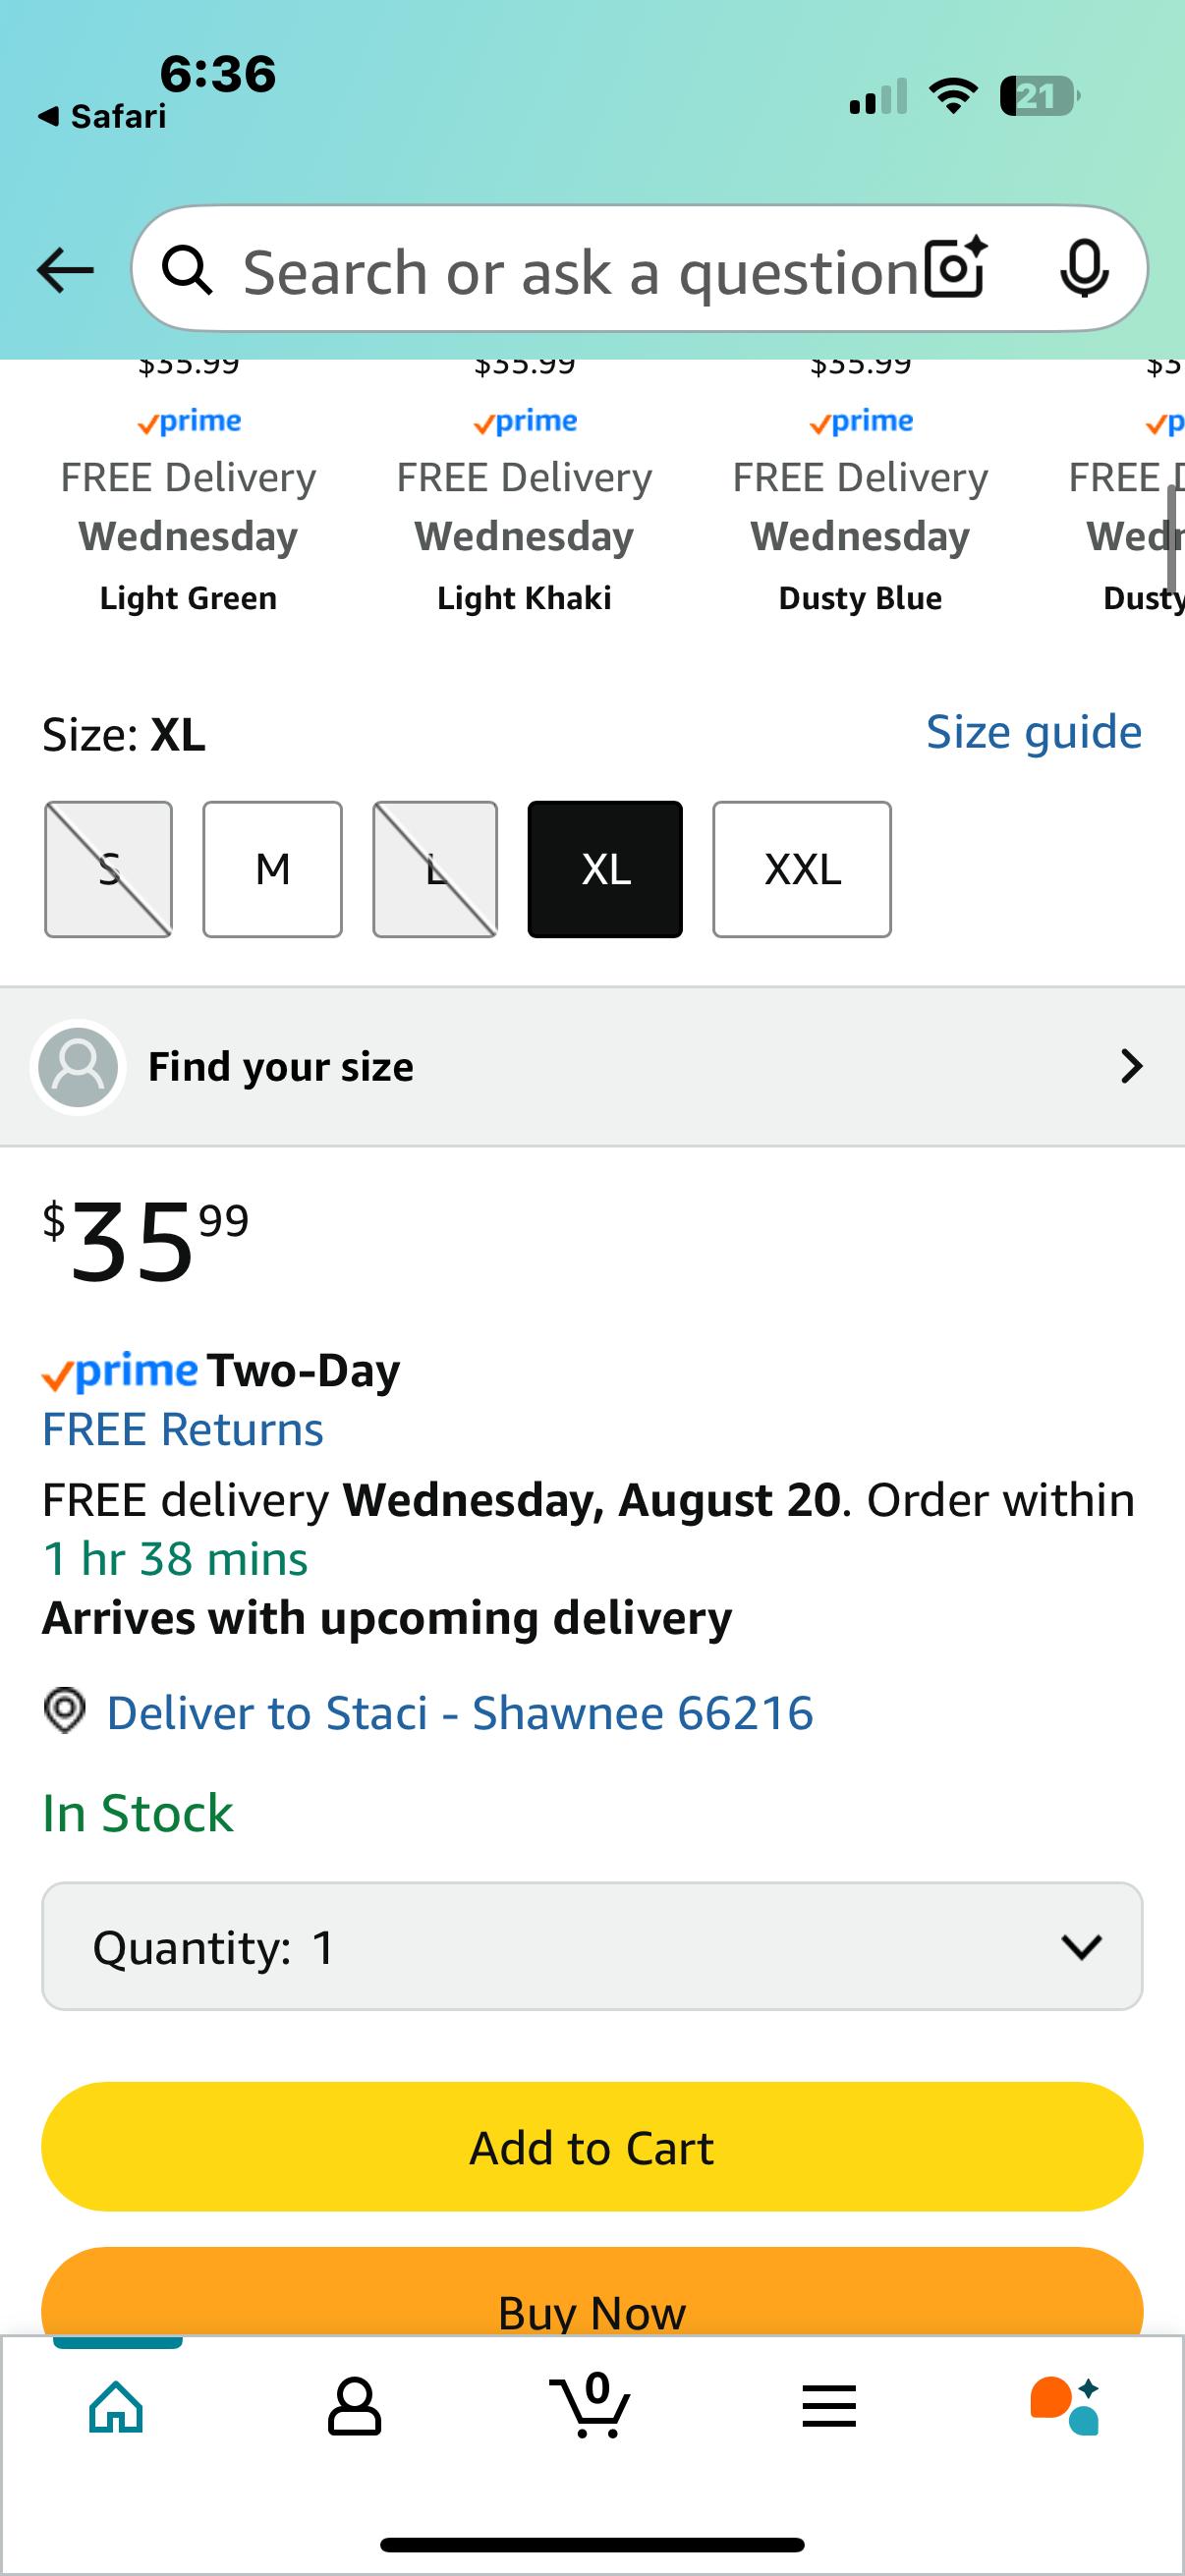Expand the Quantity dropdown
The image size is (1185, 2576).
[x=592, y=1946]
